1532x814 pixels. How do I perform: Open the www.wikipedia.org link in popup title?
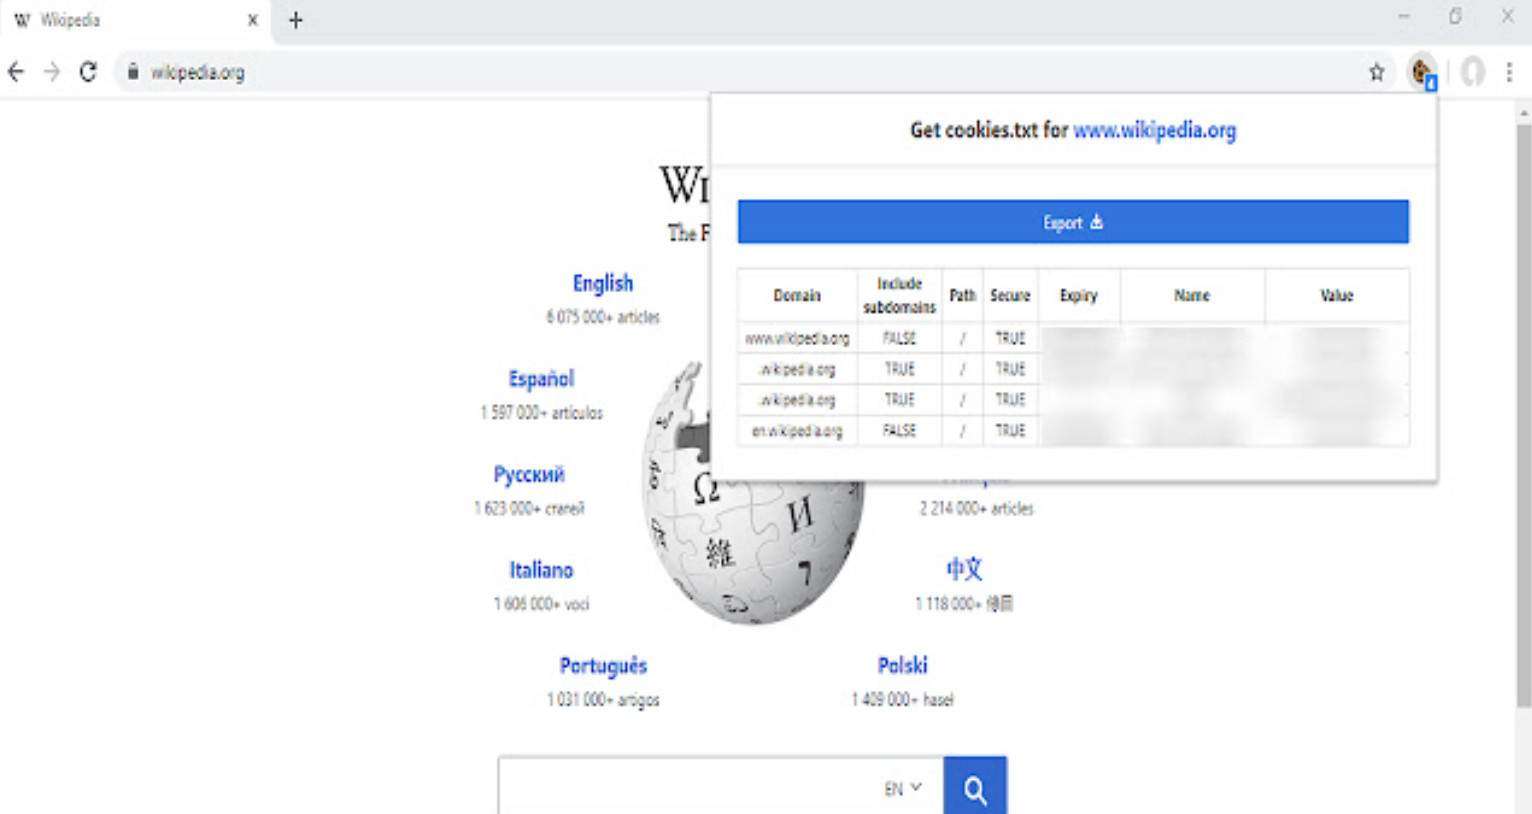point(1155,130)
